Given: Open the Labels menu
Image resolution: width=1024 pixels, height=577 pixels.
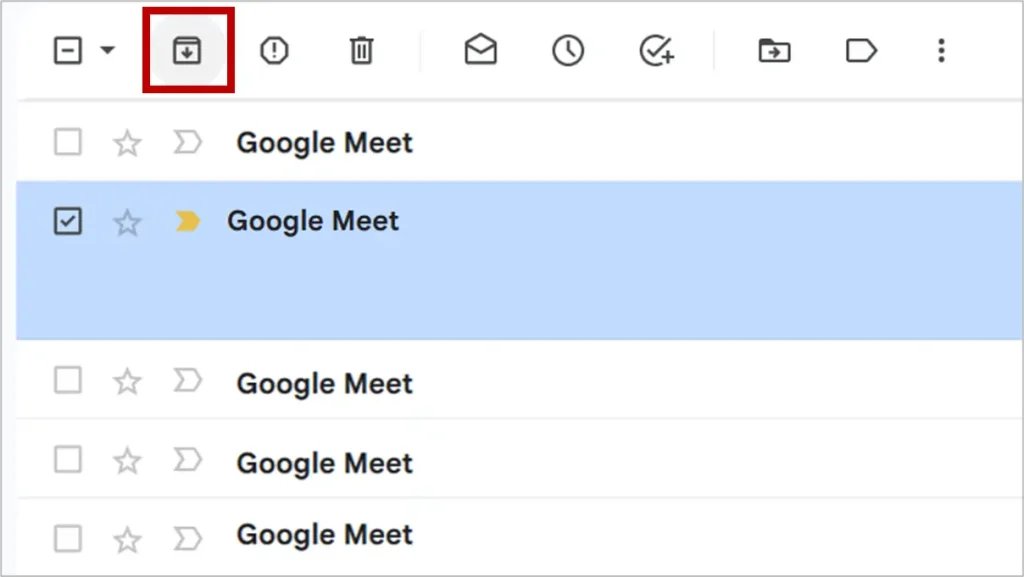Looking at the screenshot, I should coord(861,51).
